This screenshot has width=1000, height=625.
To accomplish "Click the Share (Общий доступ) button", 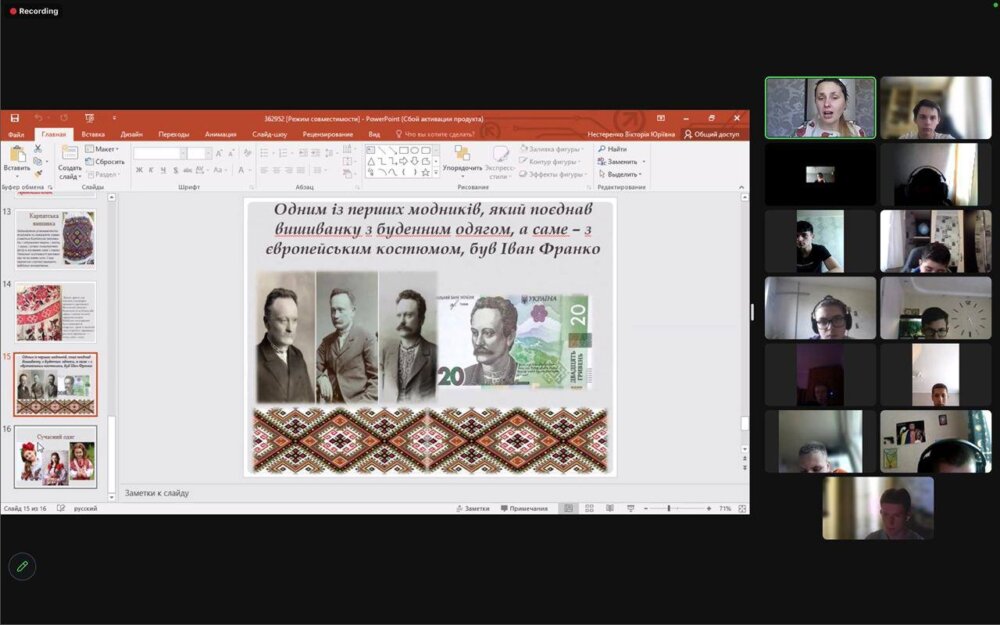I will (712, 135).
